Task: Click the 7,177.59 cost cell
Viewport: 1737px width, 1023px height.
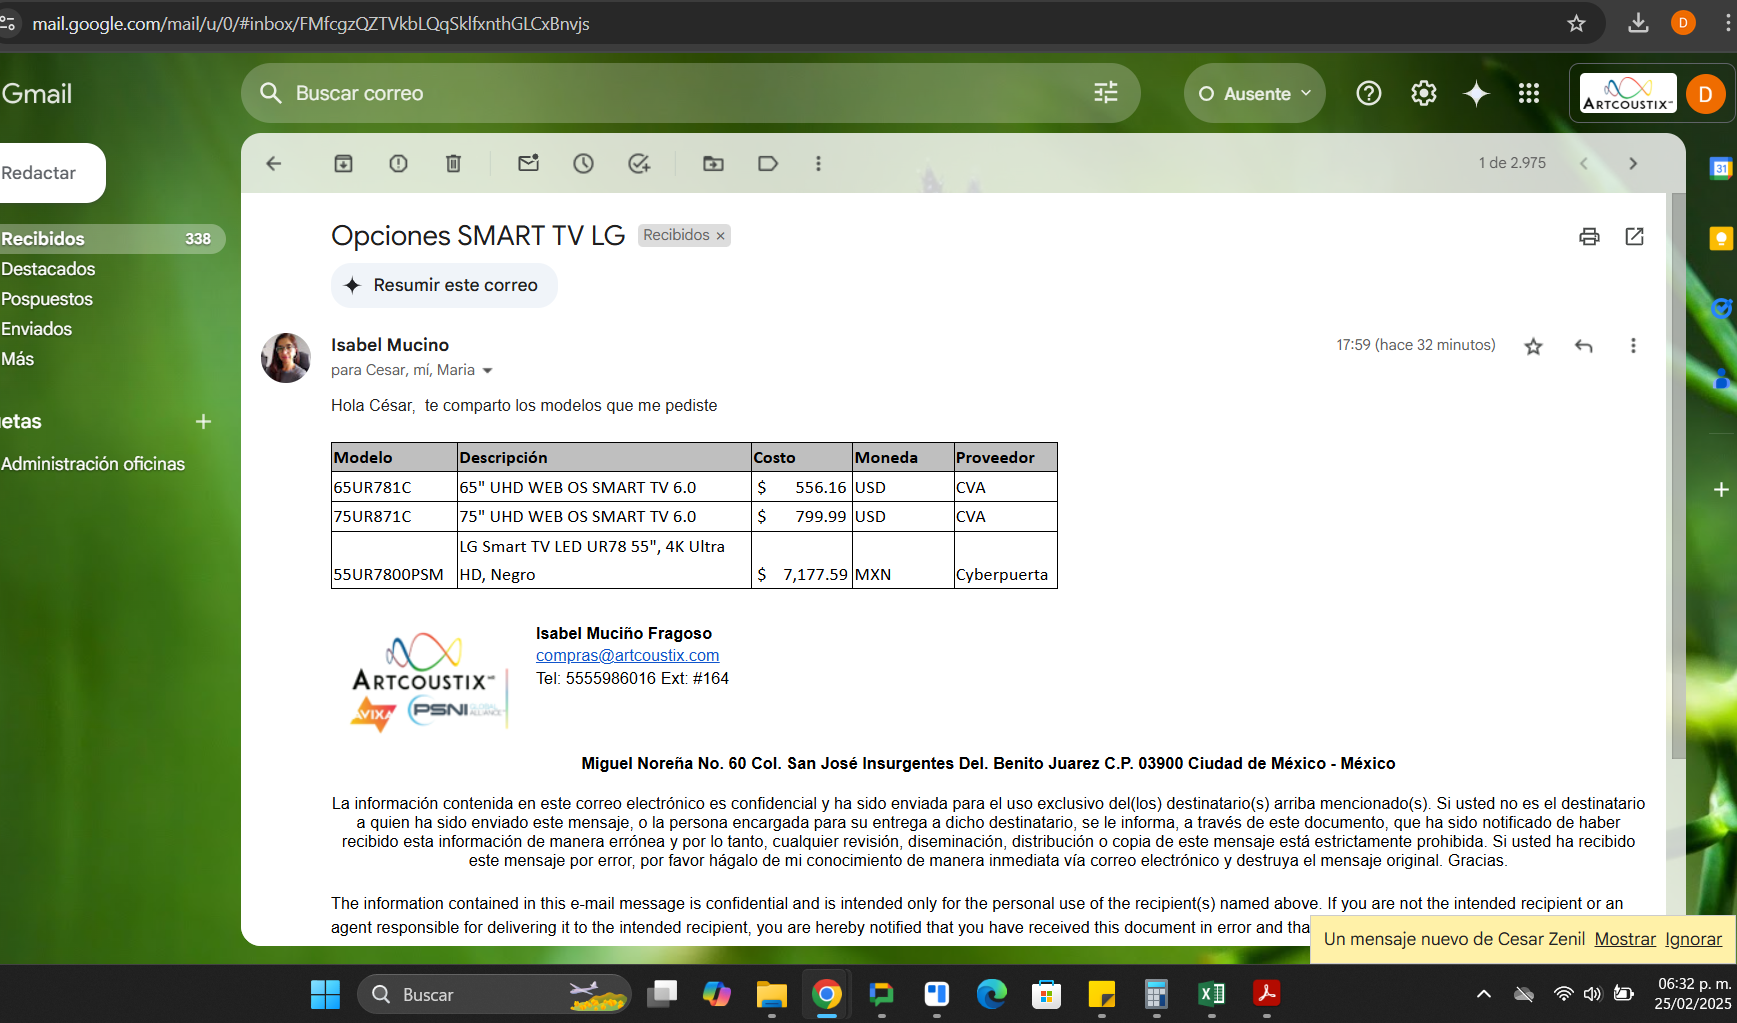Action: pos(802,561)
